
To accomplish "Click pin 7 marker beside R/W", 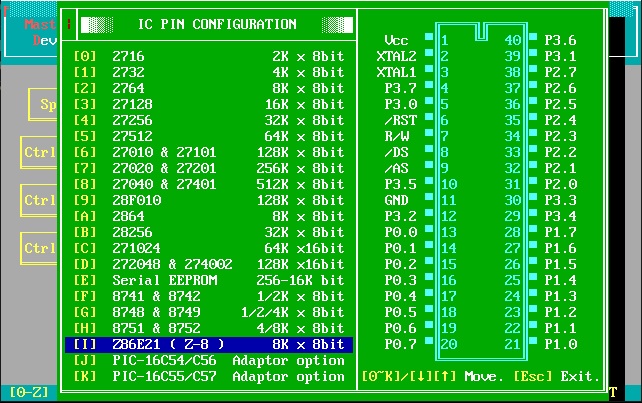I will [429, 132].
